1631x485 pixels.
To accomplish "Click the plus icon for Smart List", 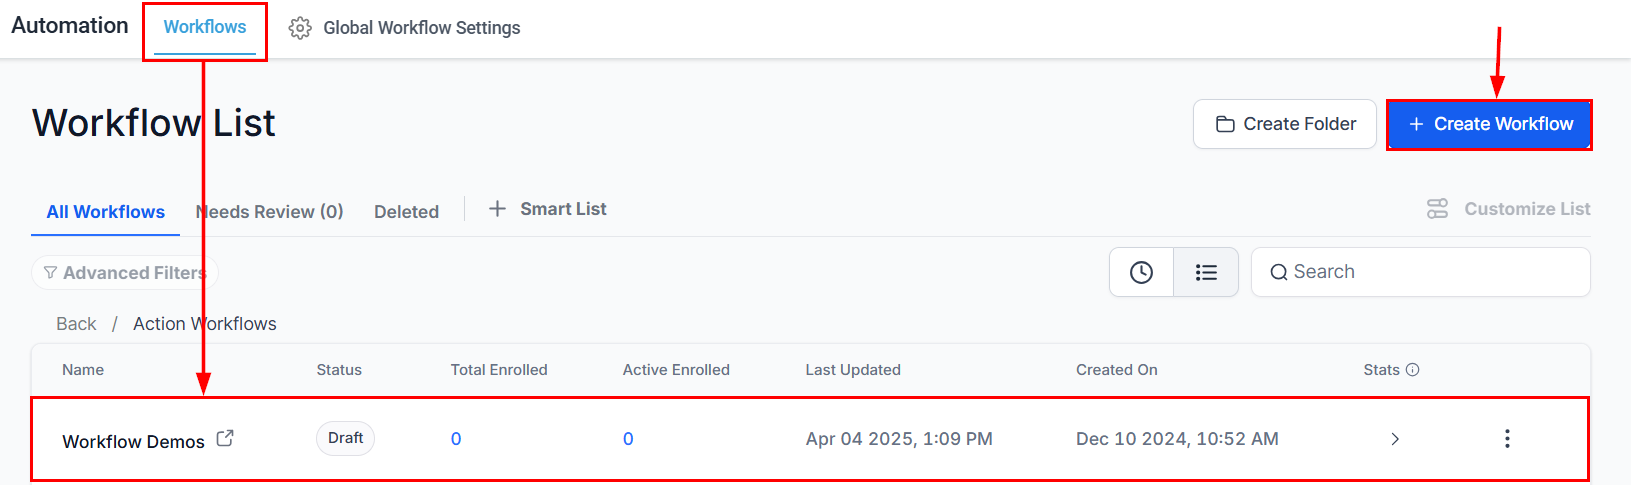I will 497,209.
